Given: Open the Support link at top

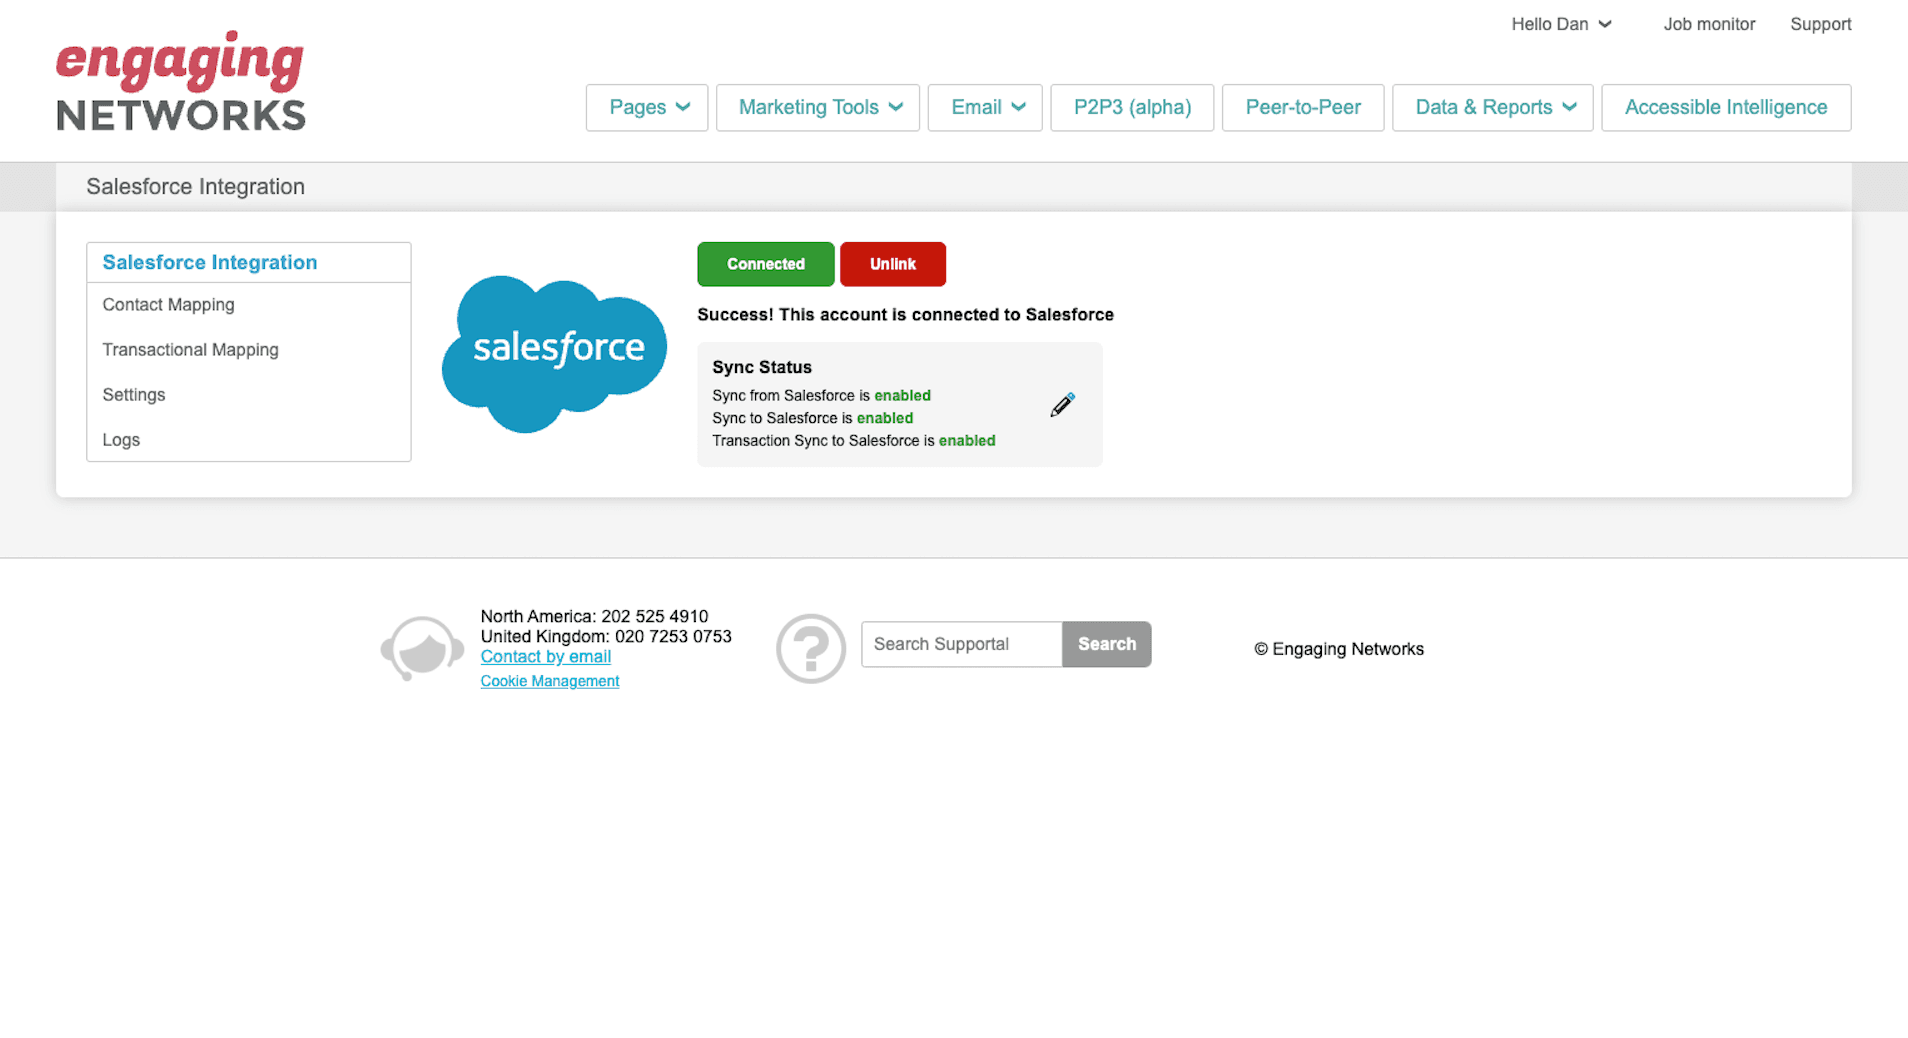Looking at the screenshot, I should [1821, 24].
